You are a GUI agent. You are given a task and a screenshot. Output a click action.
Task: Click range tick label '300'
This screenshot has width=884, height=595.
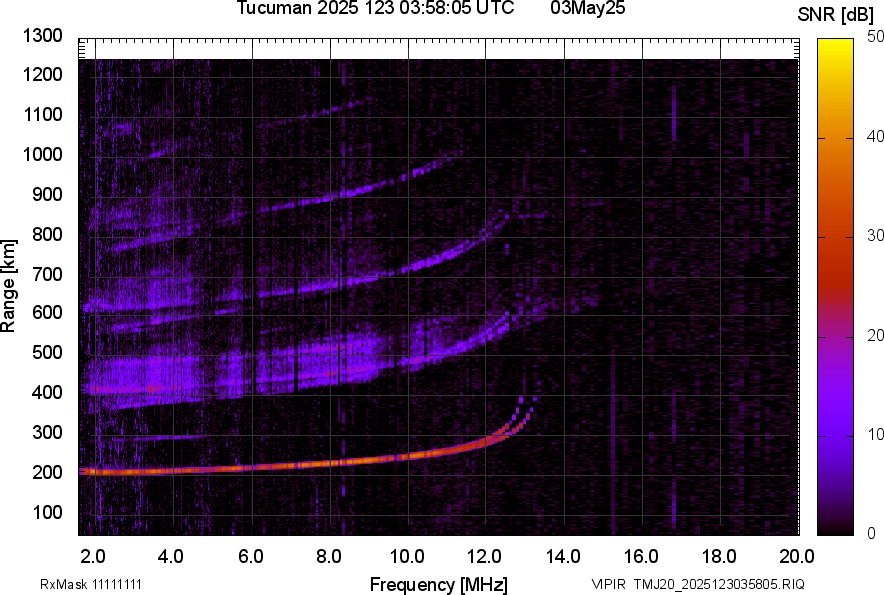point(47,433)
